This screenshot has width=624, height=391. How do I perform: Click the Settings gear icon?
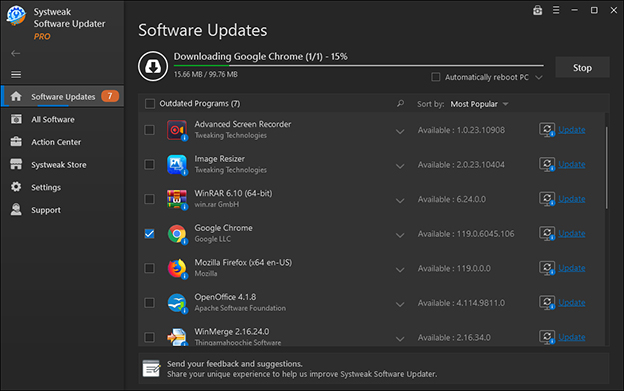click(16, 187)
